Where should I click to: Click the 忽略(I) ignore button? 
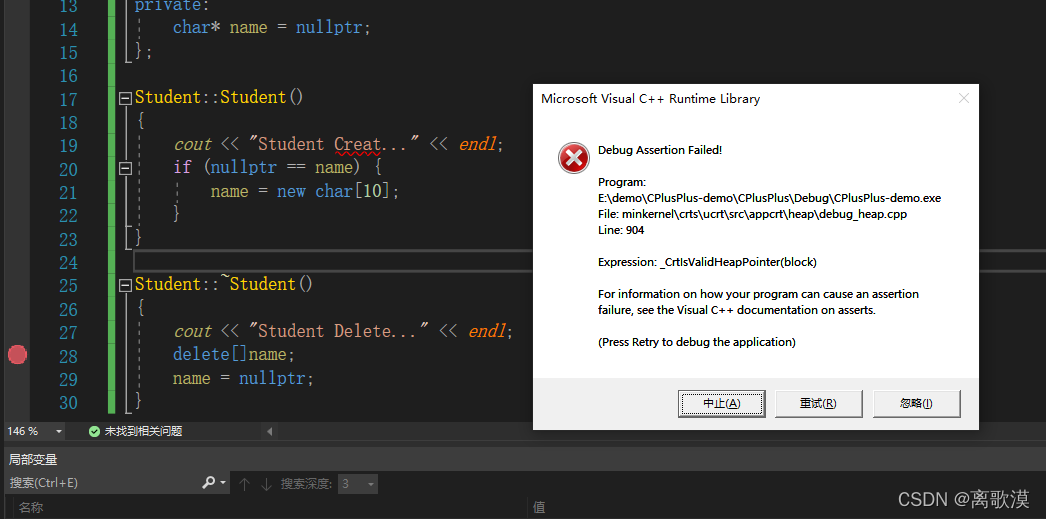click(917, 404)
